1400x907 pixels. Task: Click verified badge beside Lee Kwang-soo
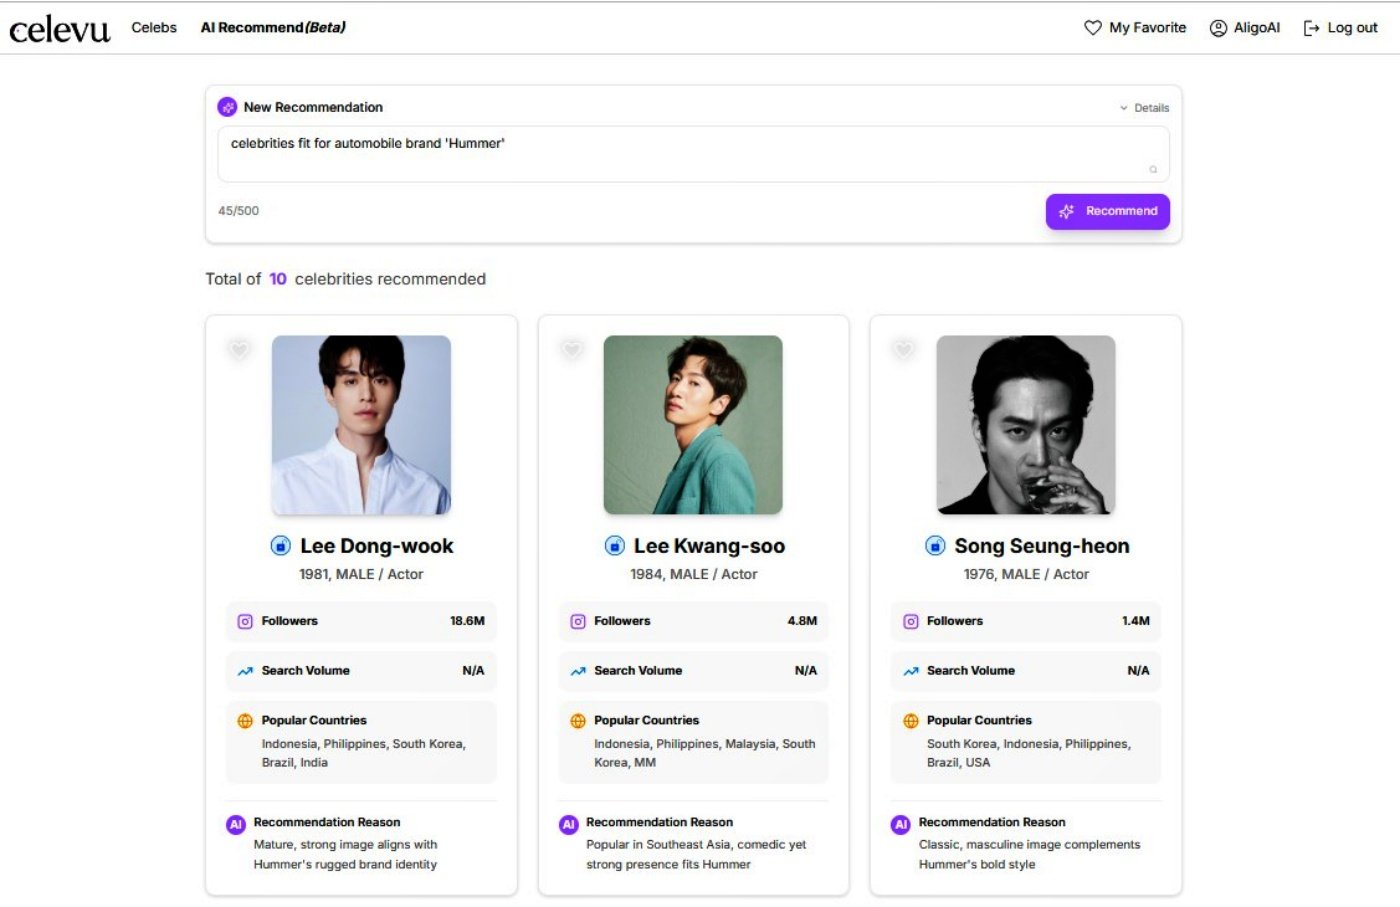(x=615, y=546)
